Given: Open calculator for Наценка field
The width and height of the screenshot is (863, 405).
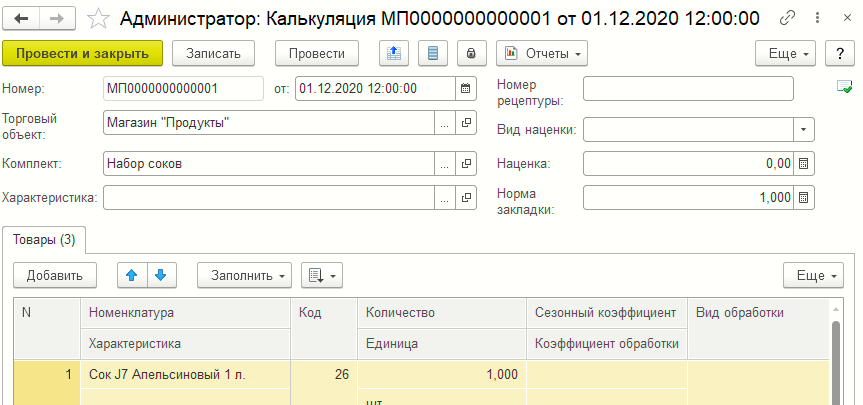Looking at the screenshot, I should [x=805, y=163].
